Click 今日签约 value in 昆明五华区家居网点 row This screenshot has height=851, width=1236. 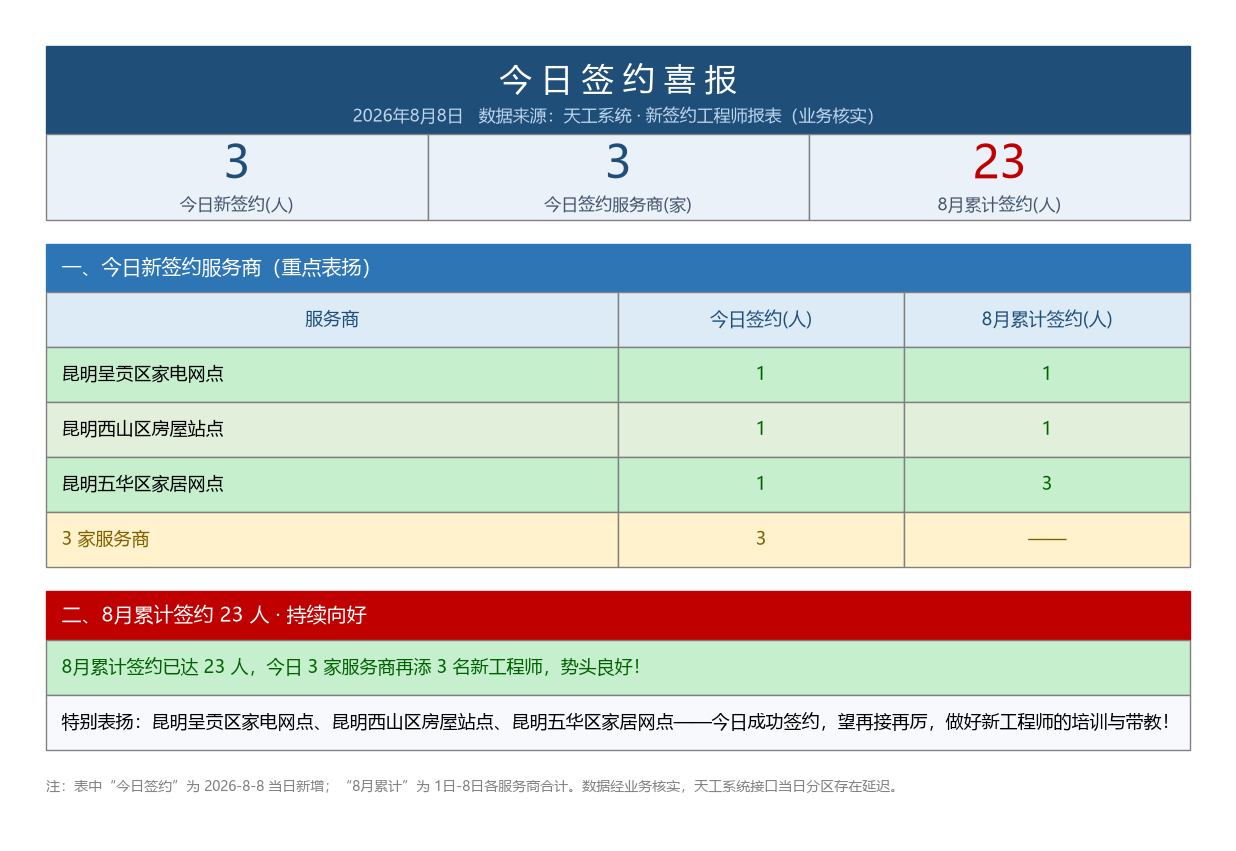pos(761,485)
